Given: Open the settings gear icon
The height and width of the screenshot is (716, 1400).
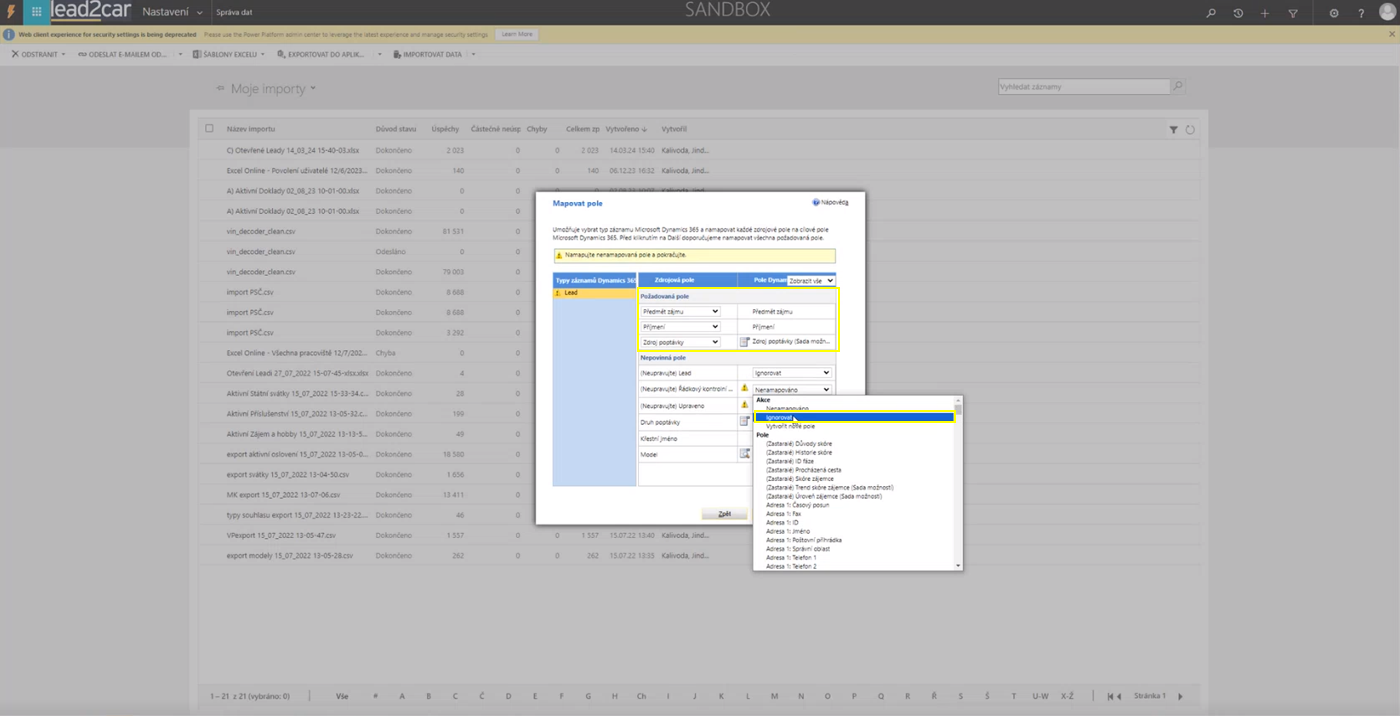Looking at the screenshot, I should point(1334,13).
